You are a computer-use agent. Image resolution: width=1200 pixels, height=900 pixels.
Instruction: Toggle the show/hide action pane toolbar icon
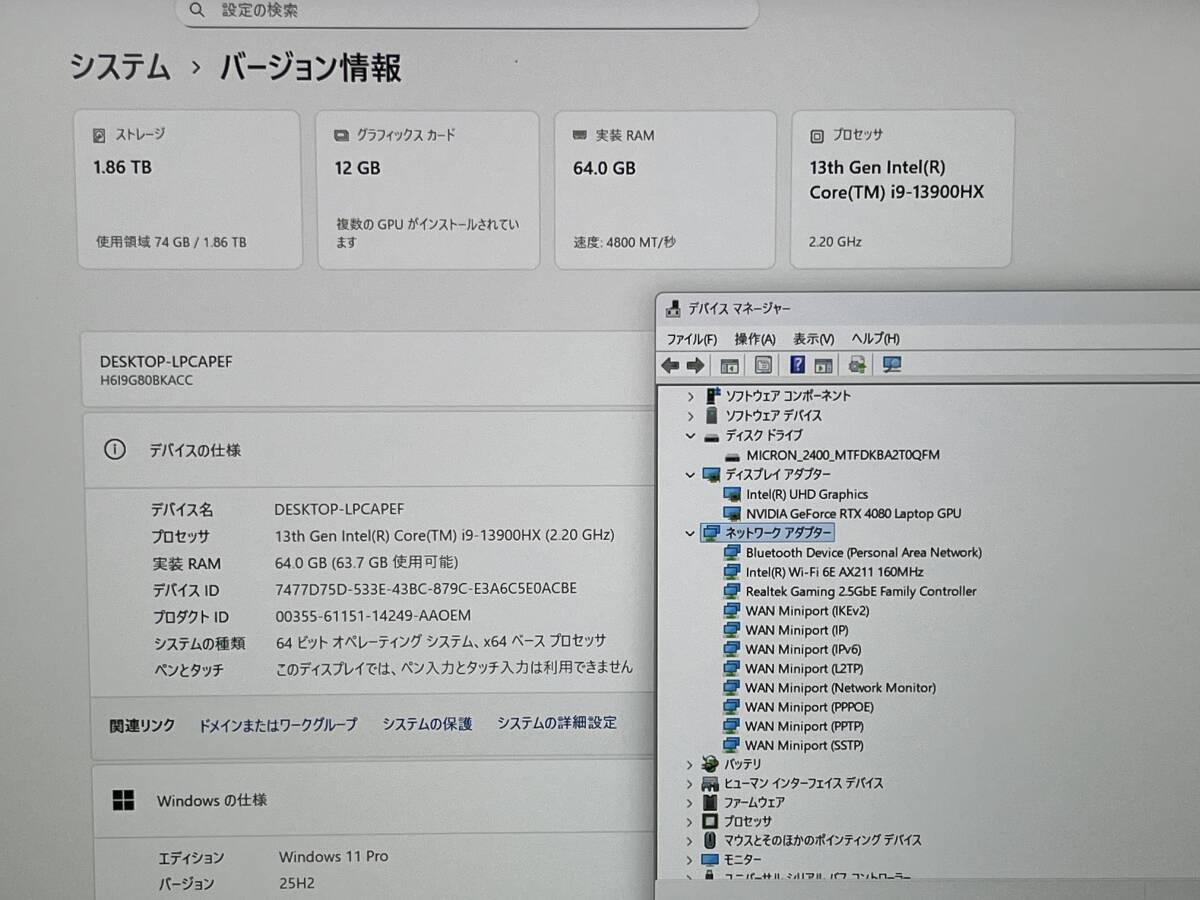[823, 365]
